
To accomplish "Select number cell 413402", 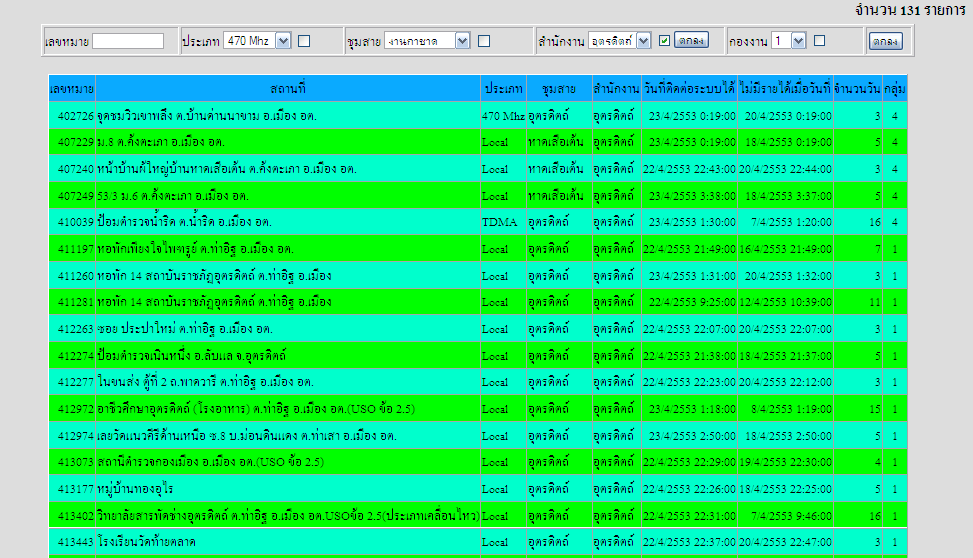I will tap(72, 516).
